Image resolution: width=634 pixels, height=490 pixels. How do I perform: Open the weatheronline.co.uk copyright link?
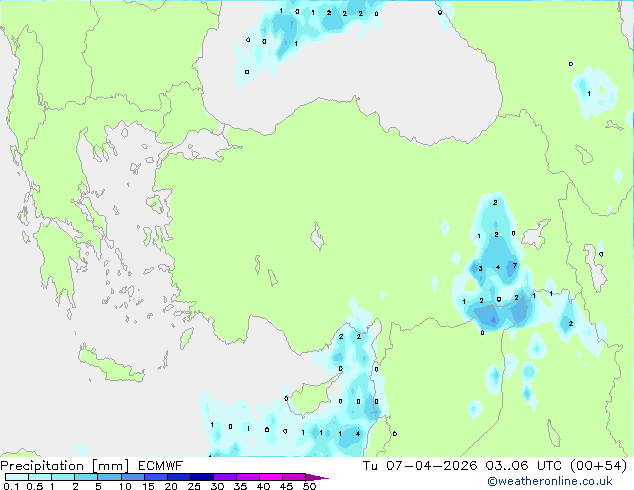pos(549,481)
